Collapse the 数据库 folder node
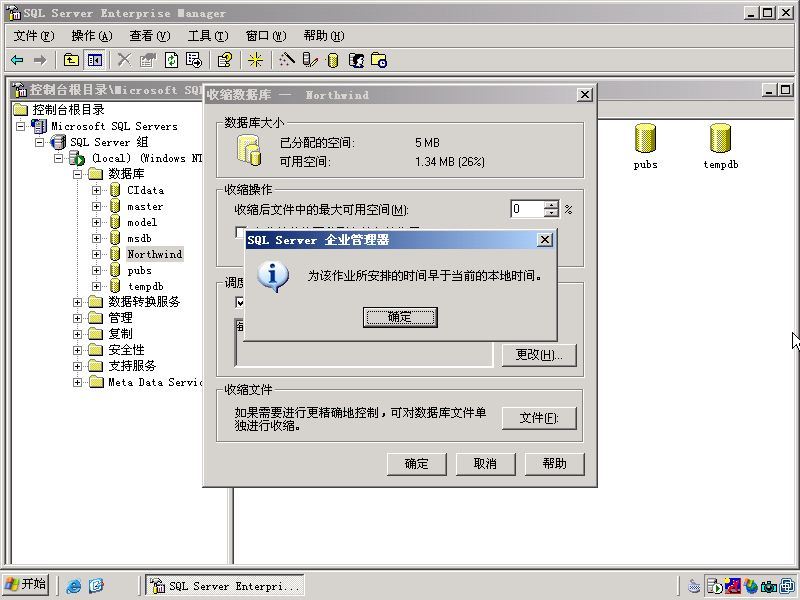Screen dimensions: 800x600 tap(78, 174)
